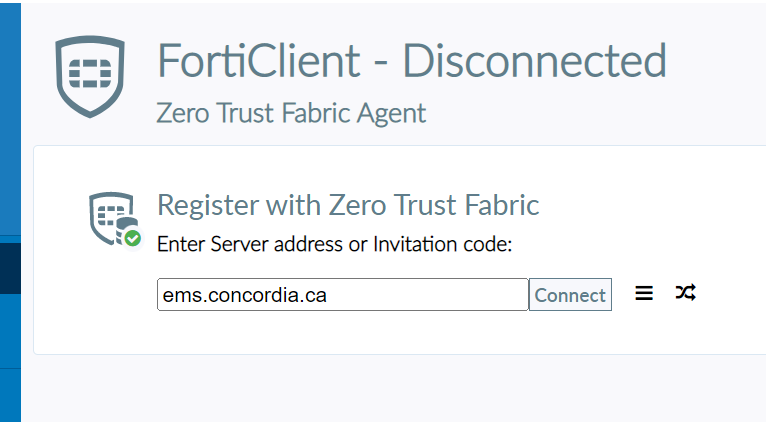Select the dark highlighted sidebar item
Viewport: 766px width, 422px height.
tap(10, 268)
